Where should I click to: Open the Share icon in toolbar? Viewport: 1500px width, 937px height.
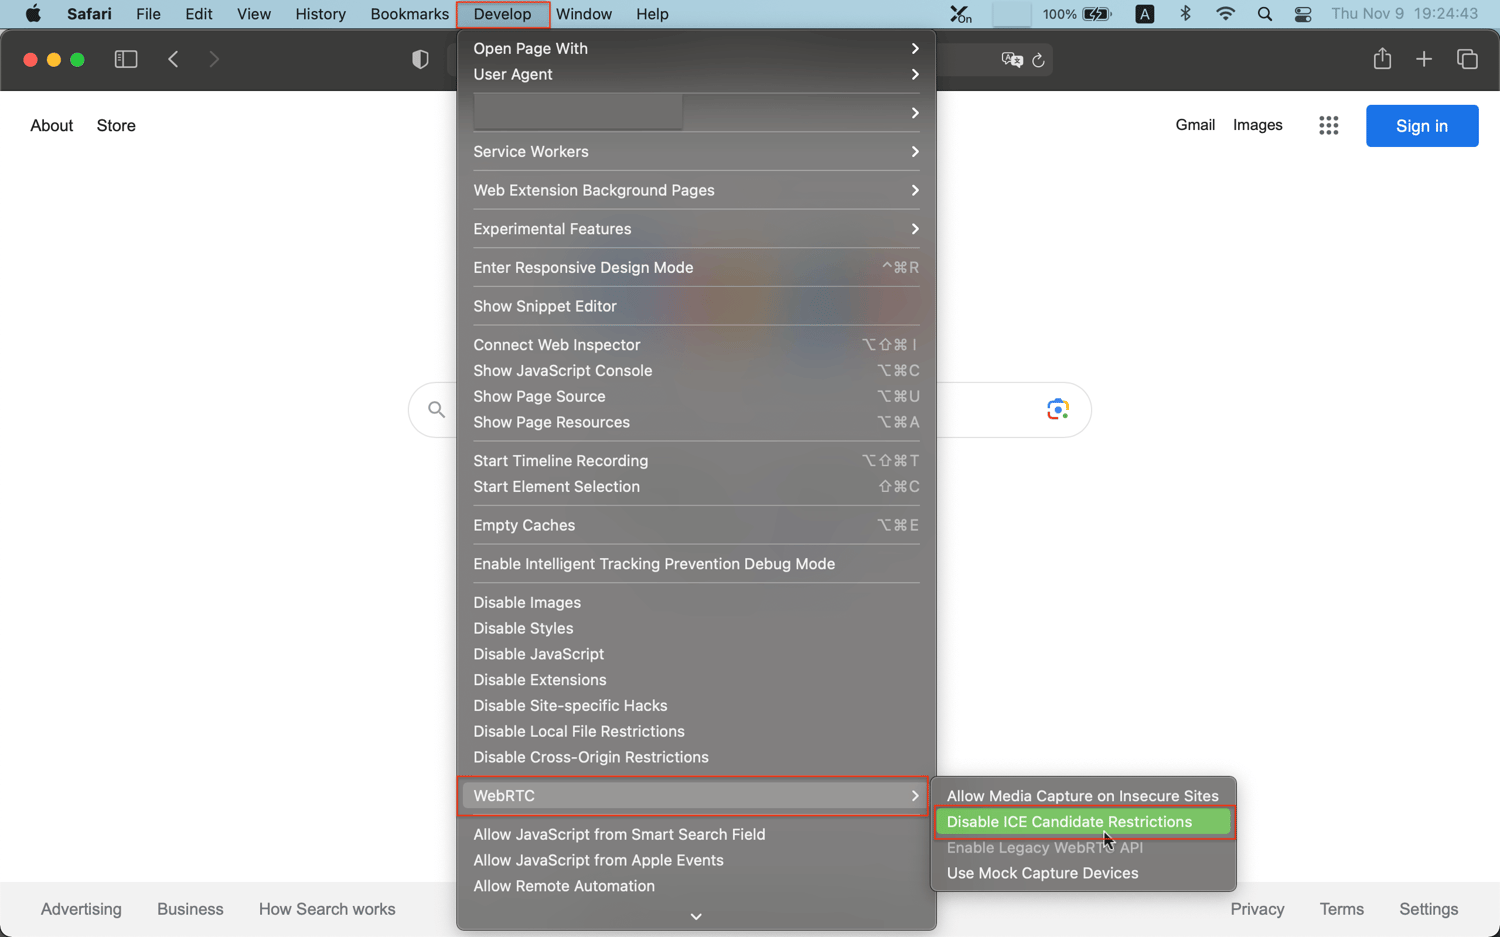[x=1382, y=59]
